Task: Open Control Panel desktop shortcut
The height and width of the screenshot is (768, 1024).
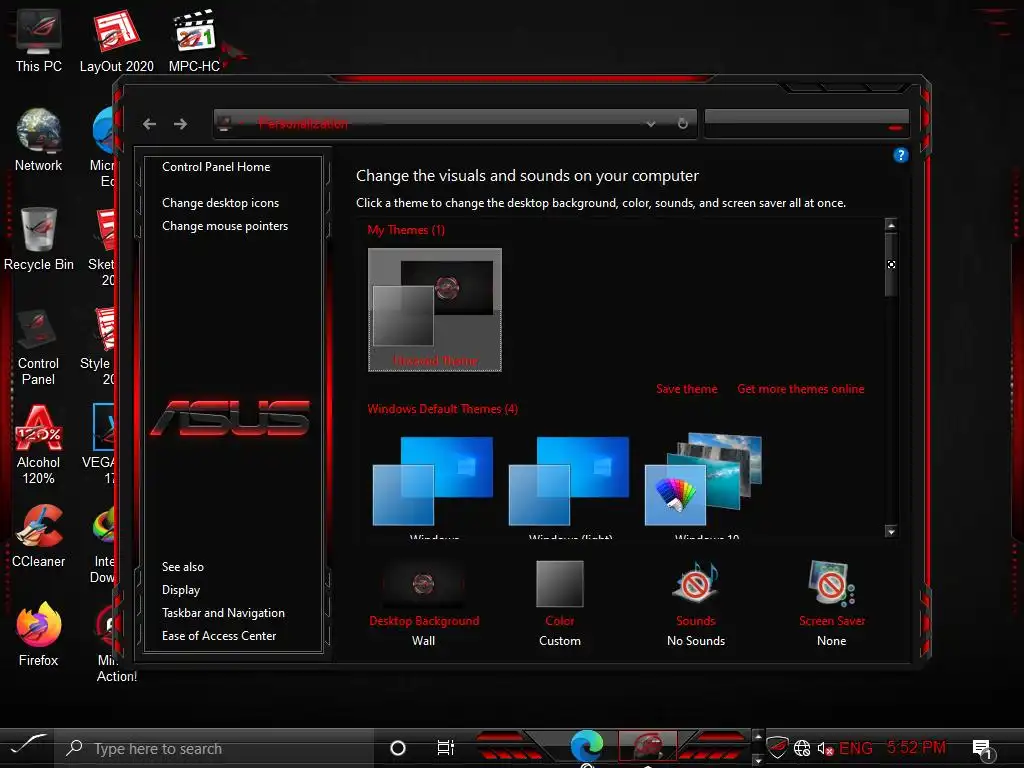Action: [x=39, y=346]
